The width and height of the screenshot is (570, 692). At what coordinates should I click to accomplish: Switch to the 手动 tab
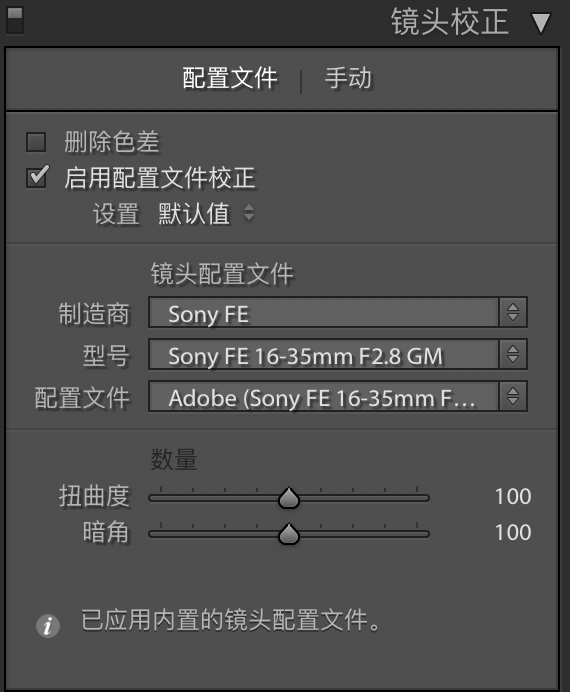[x=348, y=78]
